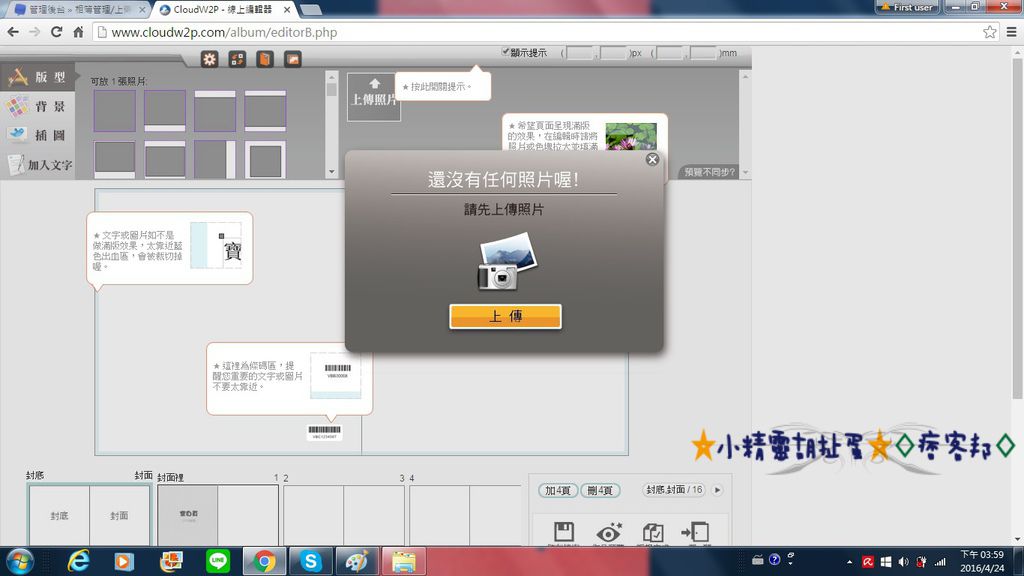Select layout with white strip at bottom
The width and height of the screenshot is (1024, 576).
click(x=165, y=111)
